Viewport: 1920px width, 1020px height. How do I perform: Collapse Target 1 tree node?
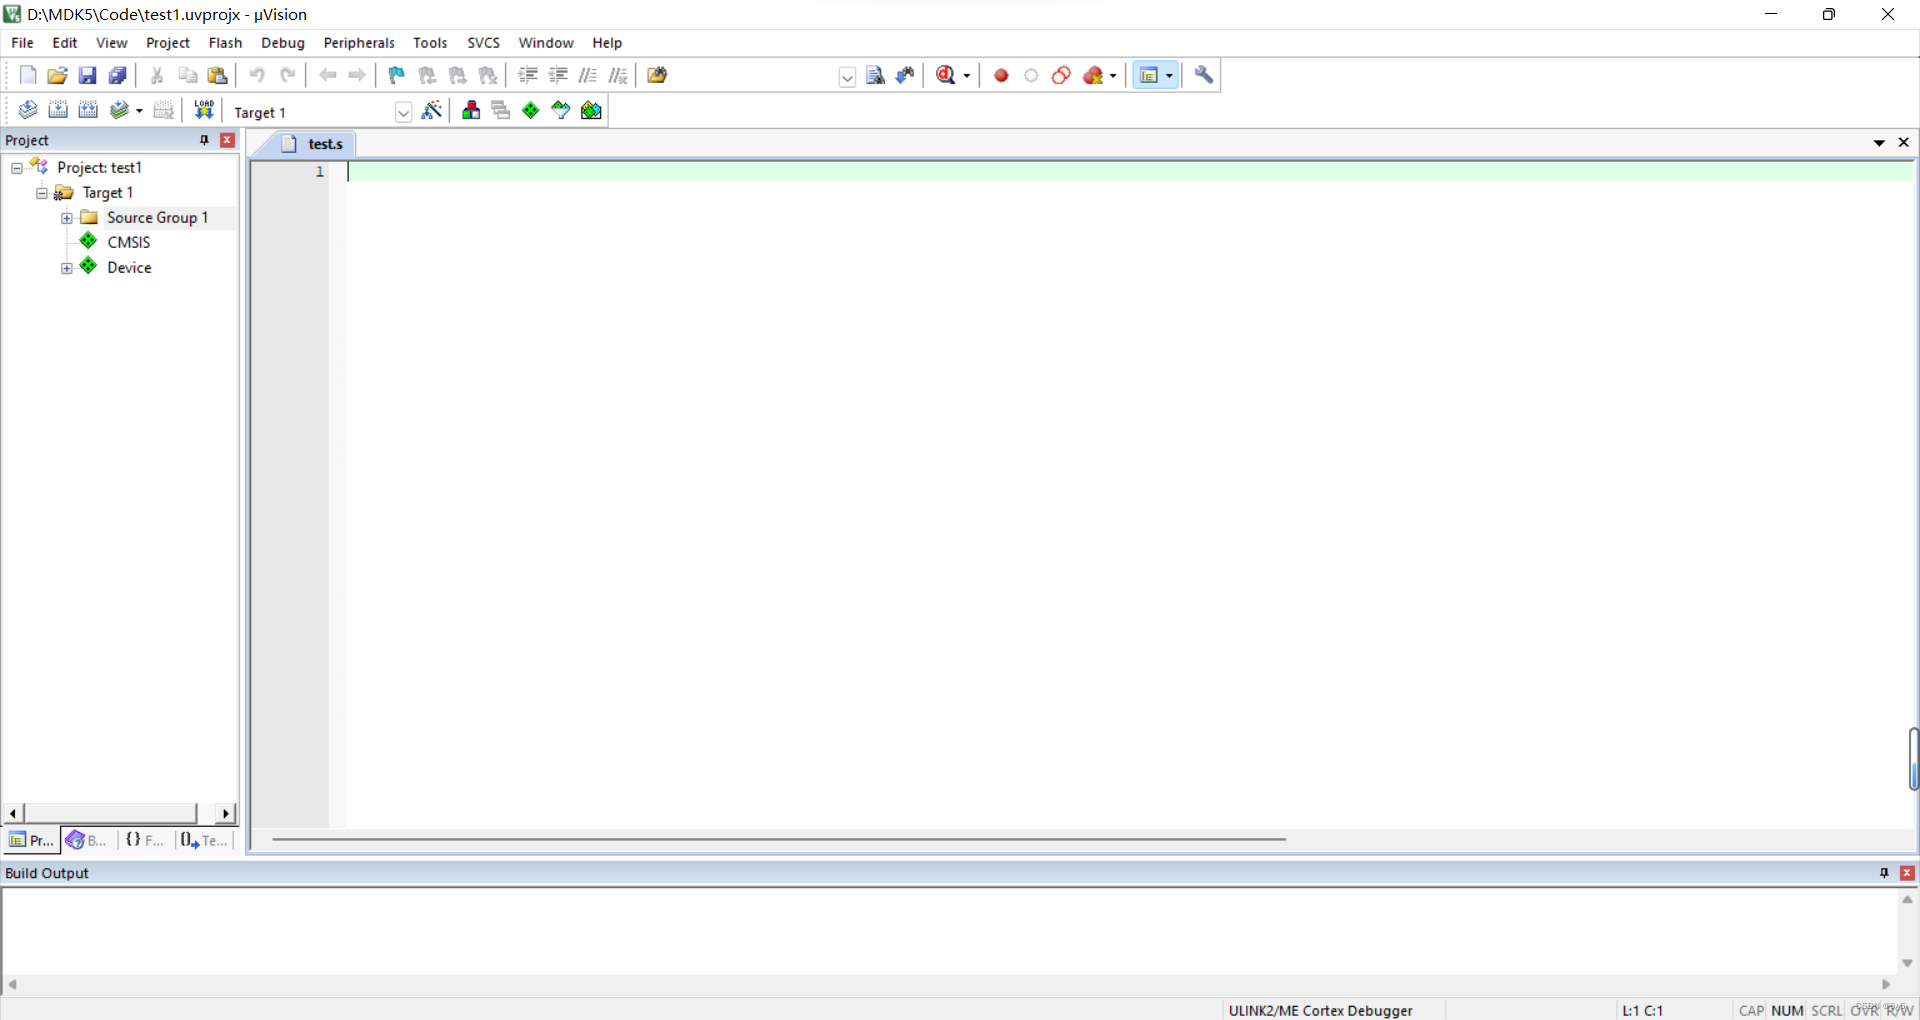42,193
